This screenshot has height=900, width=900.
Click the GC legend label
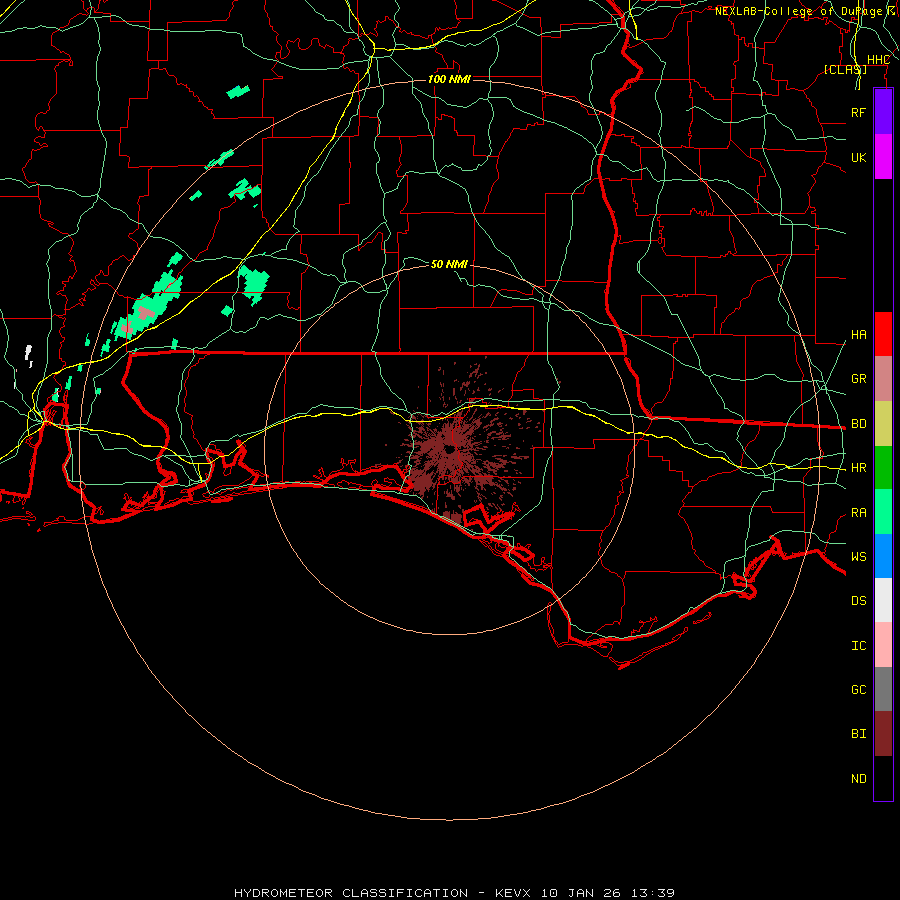pyautogui.click(x=858, y=690)
